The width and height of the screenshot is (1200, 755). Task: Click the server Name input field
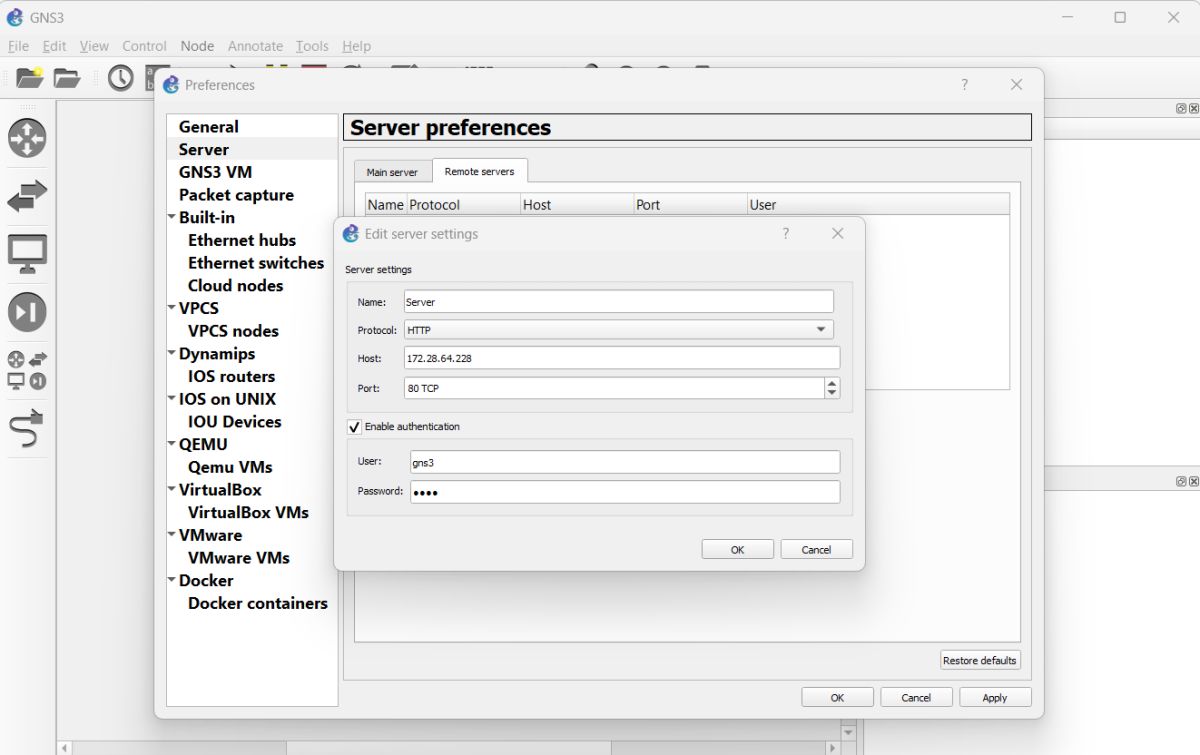pyautogui.click(x=618, y=301)
